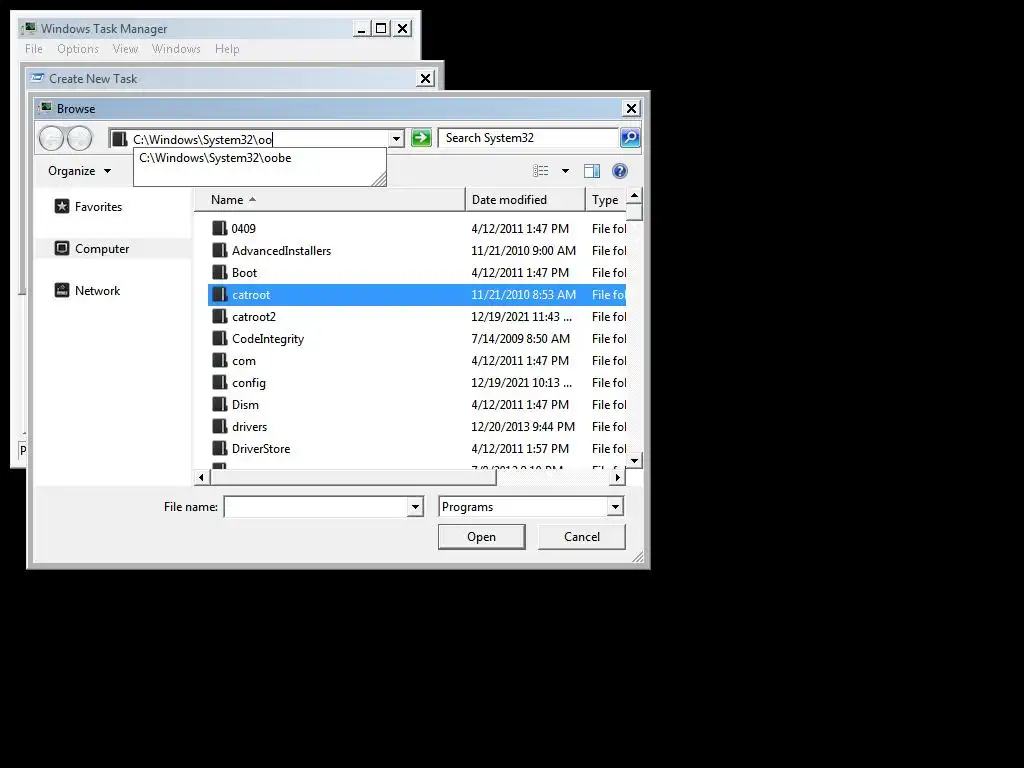The height and width of the screenshot is (768, 1024).
Task: Sort by the Type column header
Action: (605, 200)
